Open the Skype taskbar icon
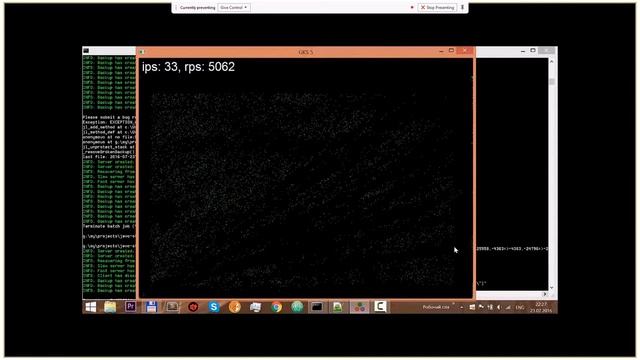The width and height of the screenshot is (640, 360). click(214, 307)
